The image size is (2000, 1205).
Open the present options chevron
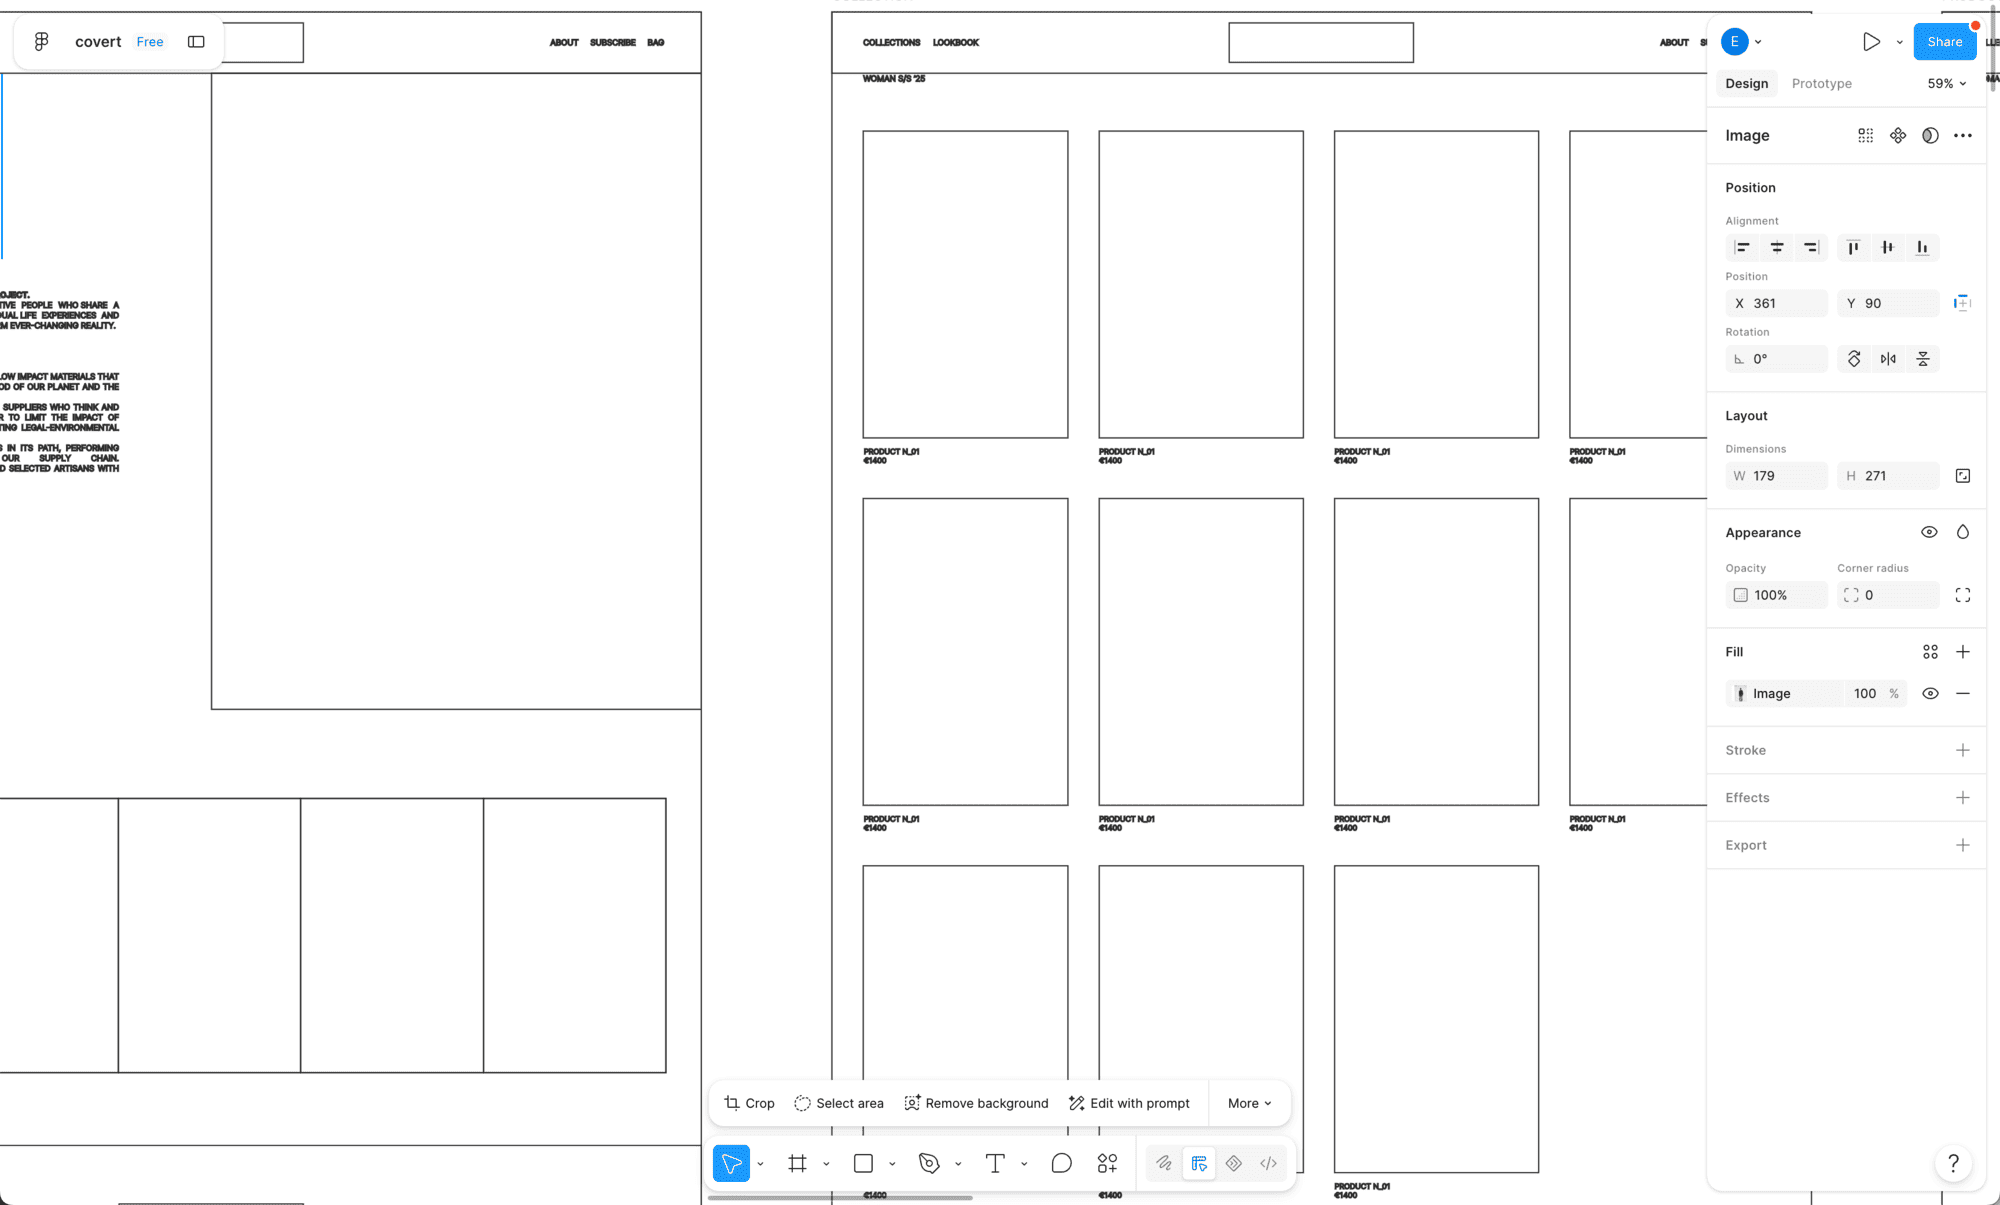(1899, 42)
